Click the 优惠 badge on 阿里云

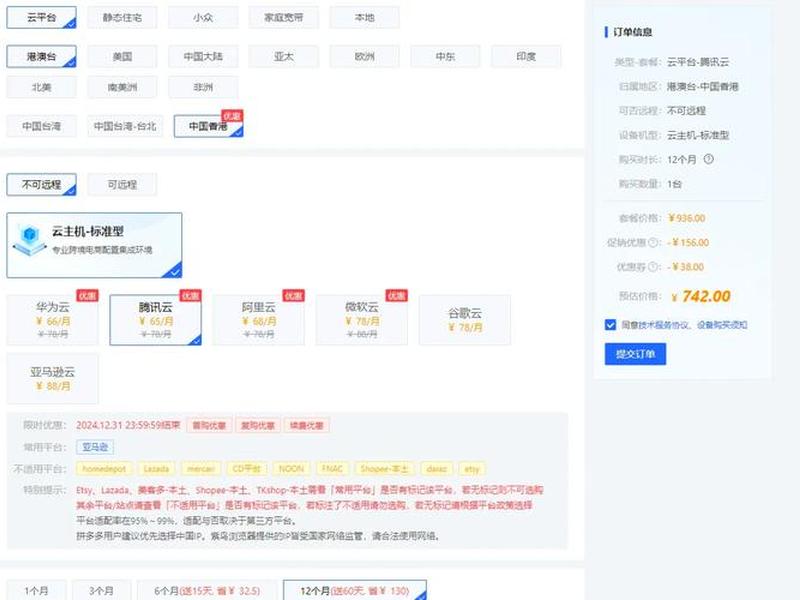tap(293, 295)
